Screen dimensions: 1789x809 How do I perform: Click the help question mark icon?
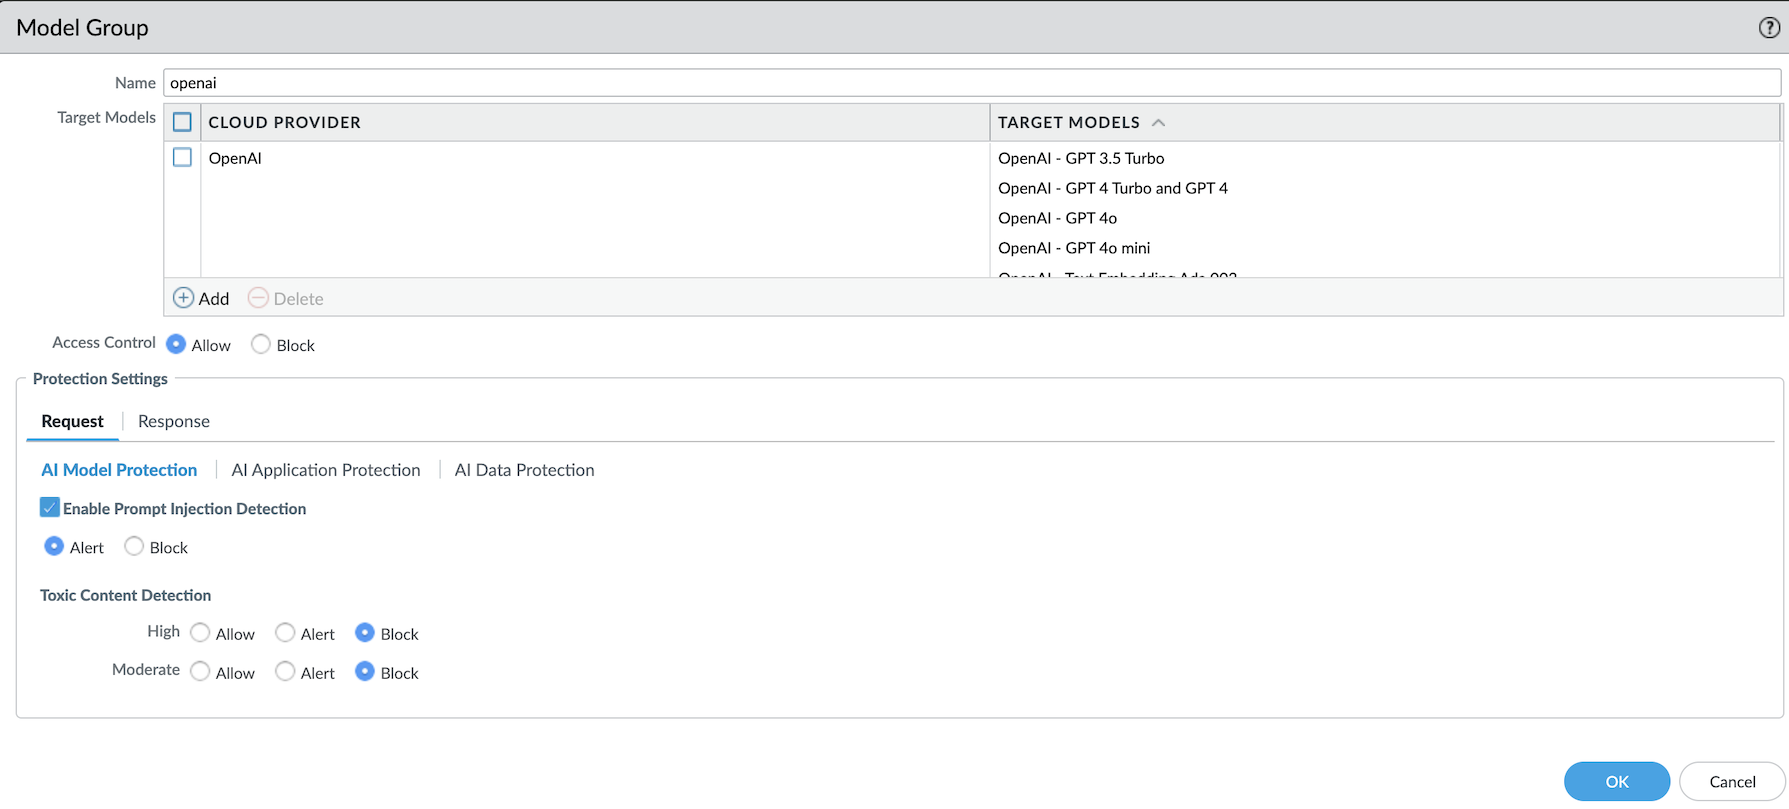click(1769, 28)
